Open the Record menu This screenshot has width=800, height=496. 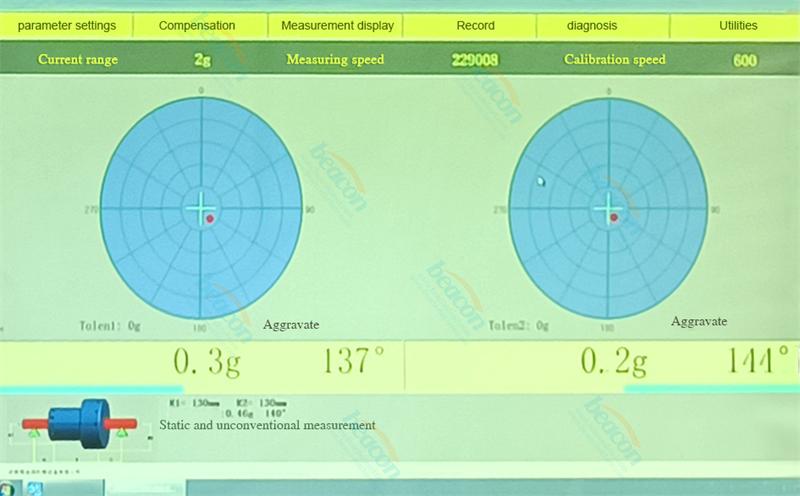click(475, 25)
